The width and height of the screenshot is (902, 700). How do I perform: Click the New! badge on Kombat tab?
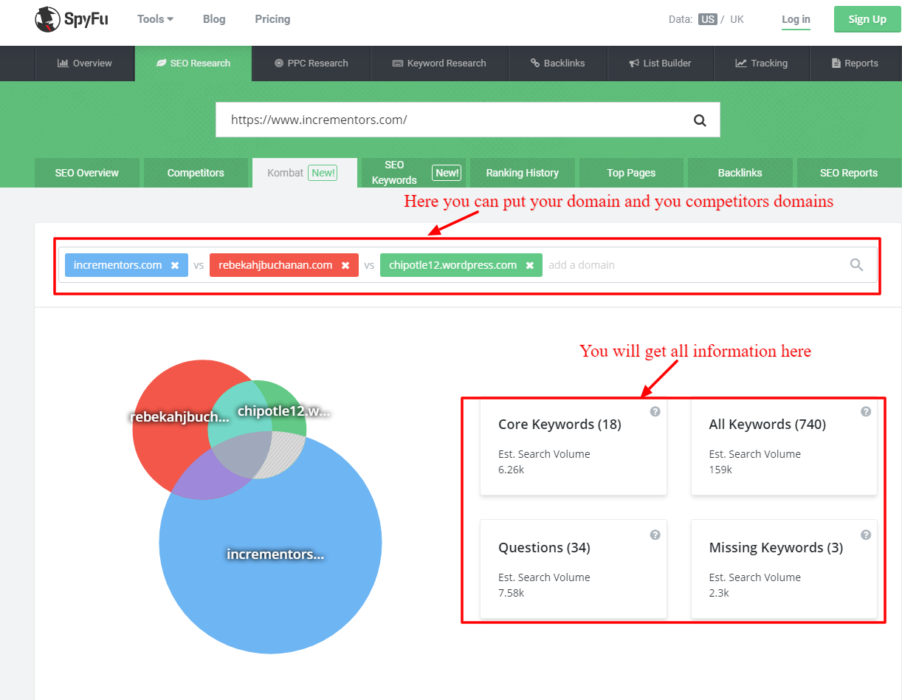point(323,173)
